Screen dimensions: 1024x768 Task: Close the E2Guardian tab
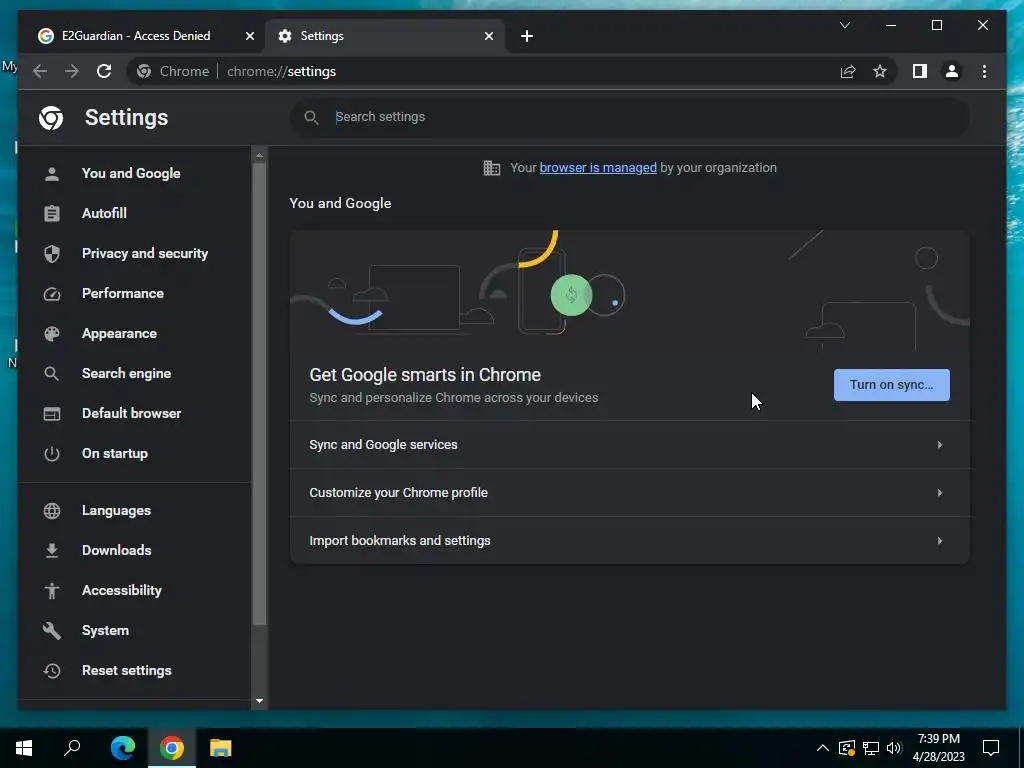point(249,37)
